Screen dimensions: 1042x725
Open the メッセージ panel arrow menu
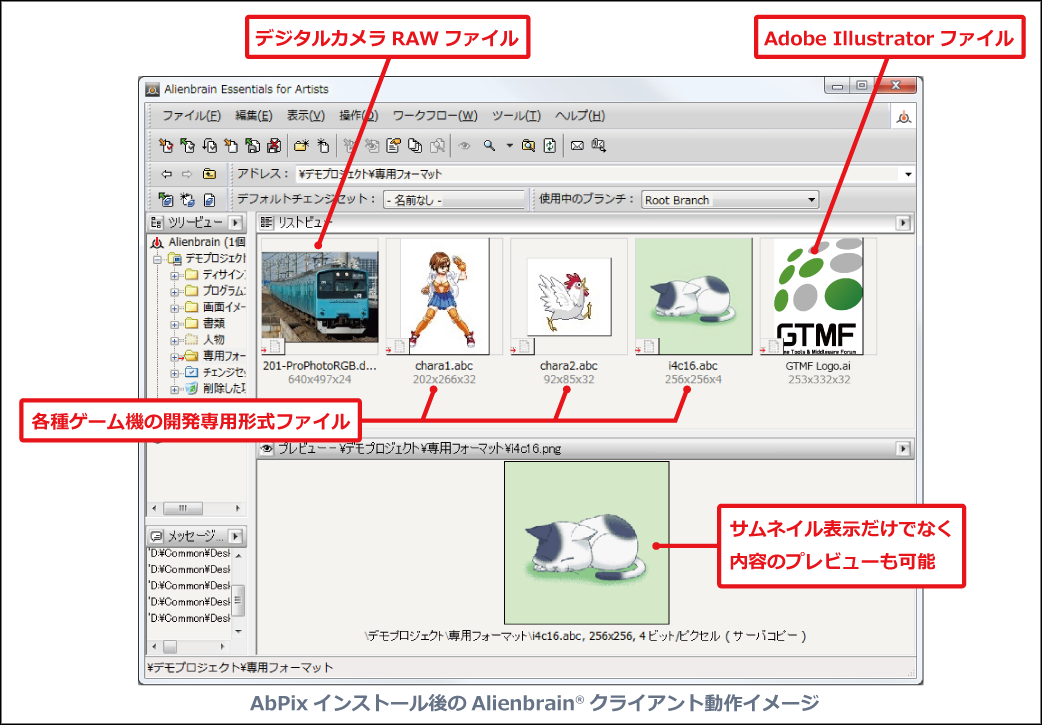coord(236,536)
